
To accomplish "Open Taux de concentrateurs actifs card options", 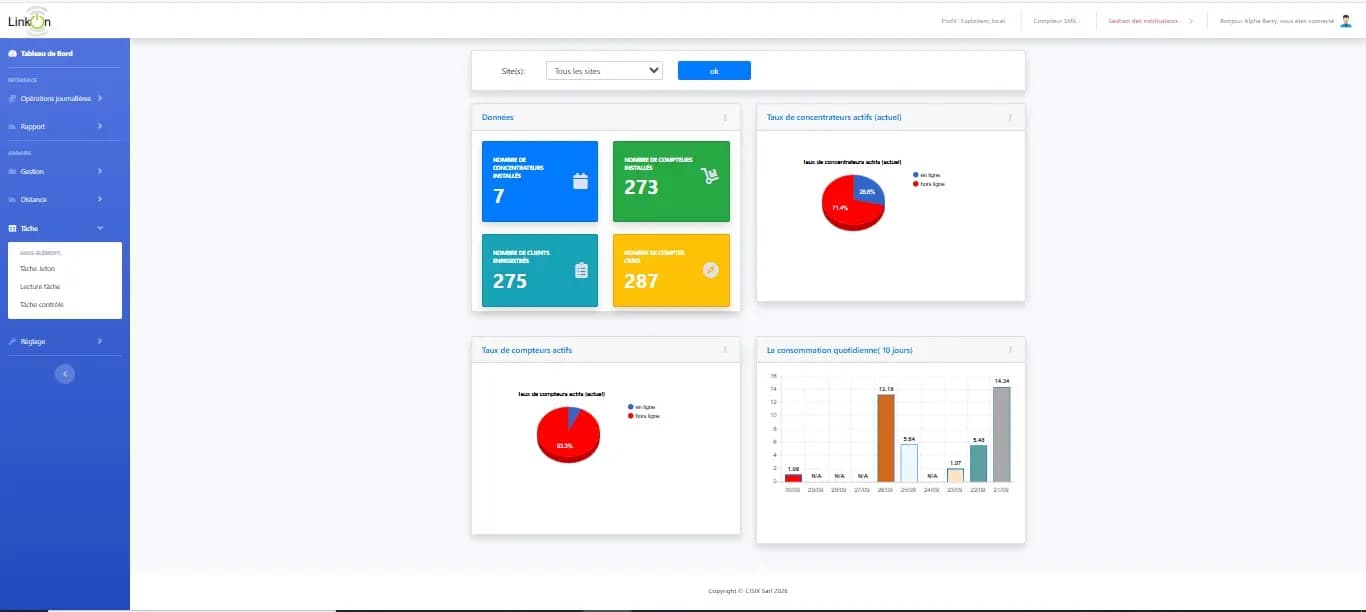I will click(1010, 117).
